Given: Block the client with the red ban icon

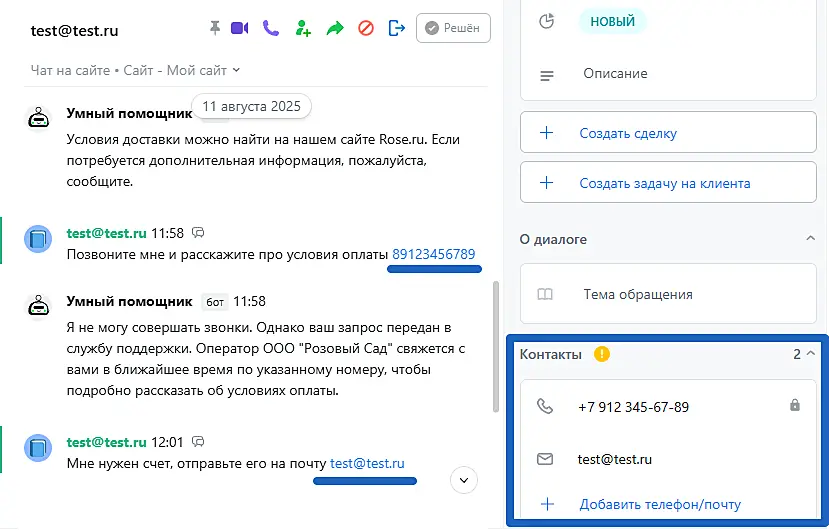Looking at the screenshot, I should (x=366, y=28).
